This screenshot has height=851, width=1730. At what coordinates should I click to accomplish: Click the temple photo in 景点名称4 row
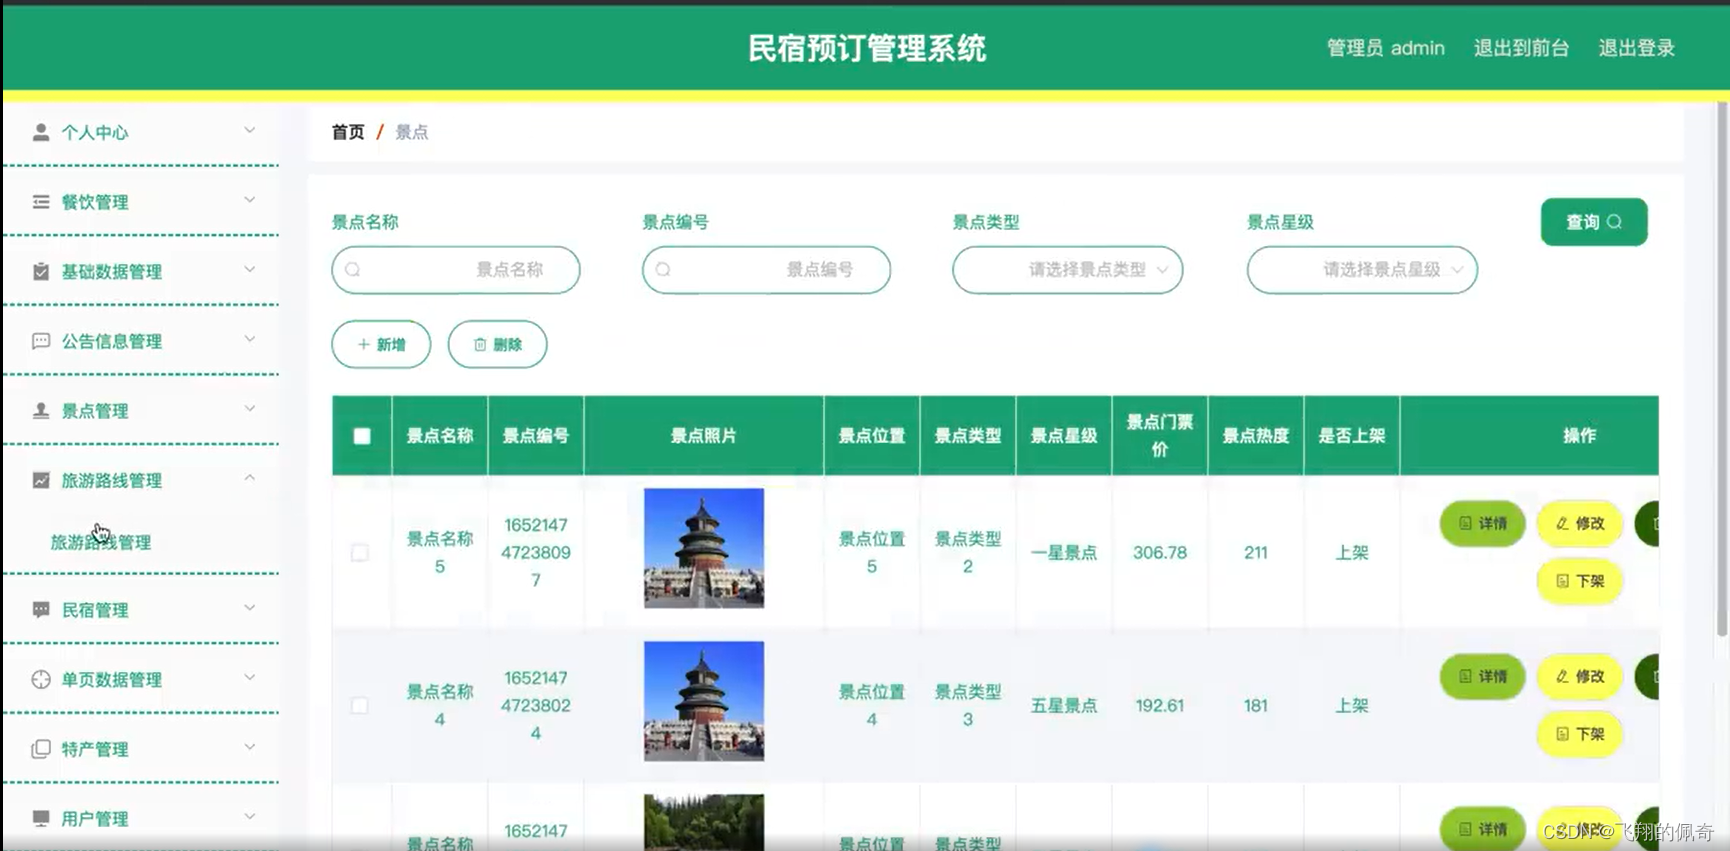704,701
